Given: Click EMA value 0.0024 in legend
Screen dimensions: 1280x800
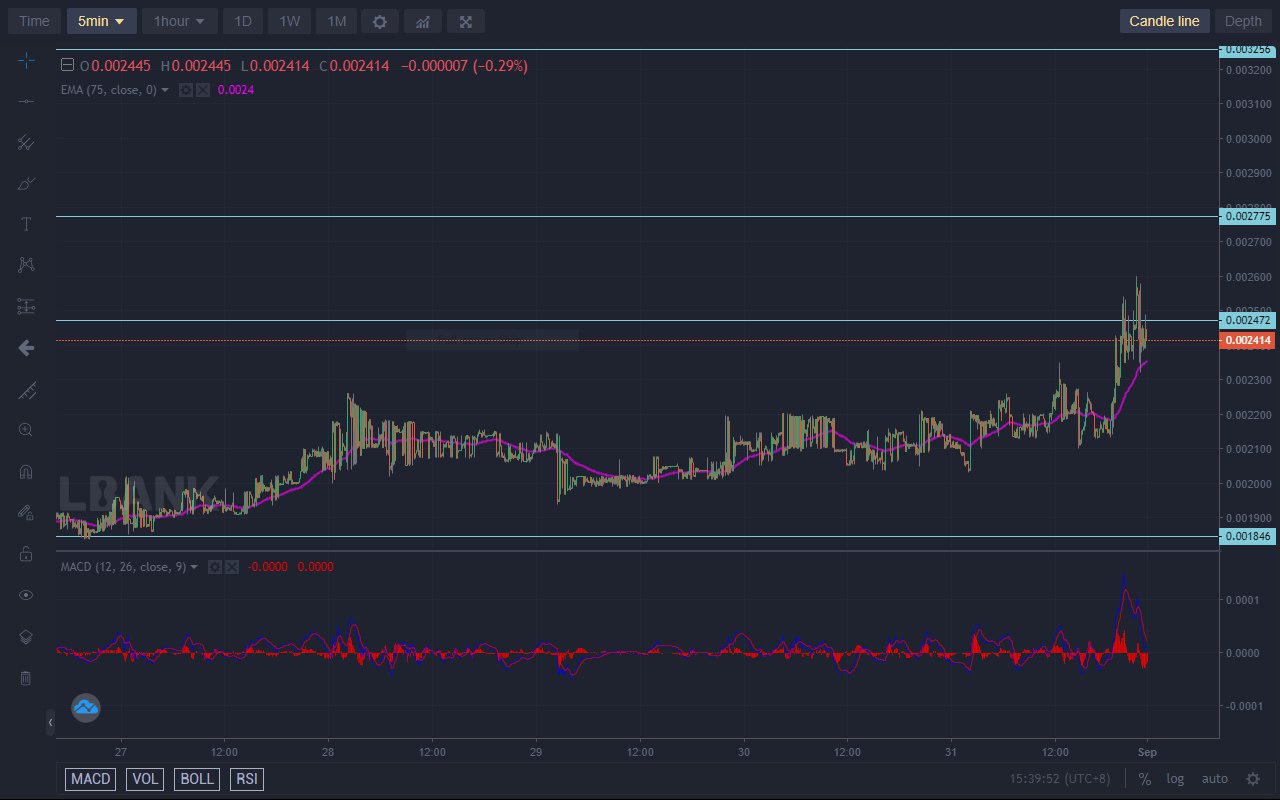Looking at the screenshot, I should coord(235,90).
